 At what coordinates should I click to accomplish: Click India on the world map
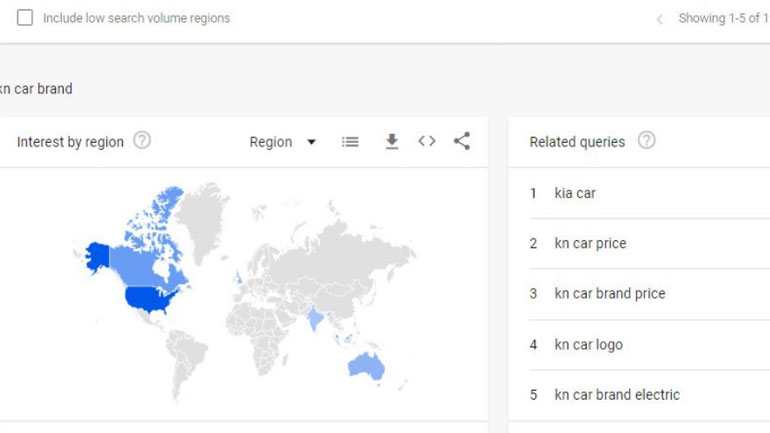click(x=317, y=318)
